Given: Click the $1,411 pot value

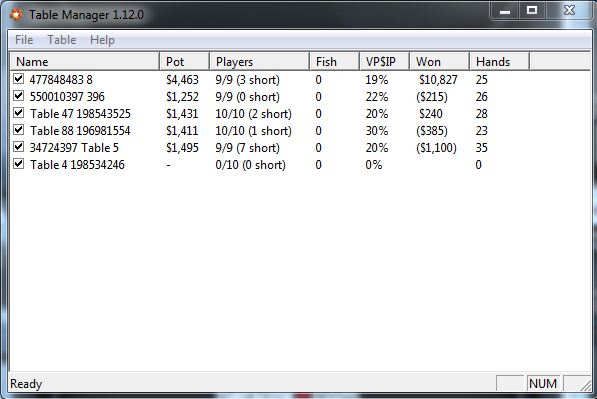Looking at the screenshot, I should (182, 131).
